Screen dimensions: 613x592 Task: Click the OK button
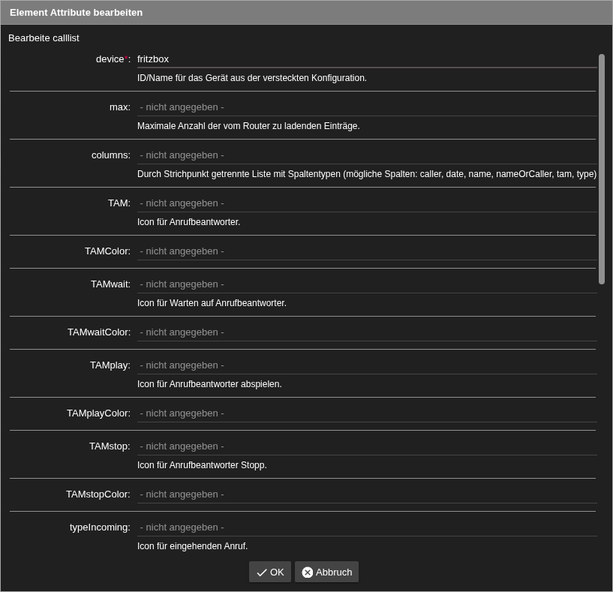pyautogui.click(x=270, y=572)
